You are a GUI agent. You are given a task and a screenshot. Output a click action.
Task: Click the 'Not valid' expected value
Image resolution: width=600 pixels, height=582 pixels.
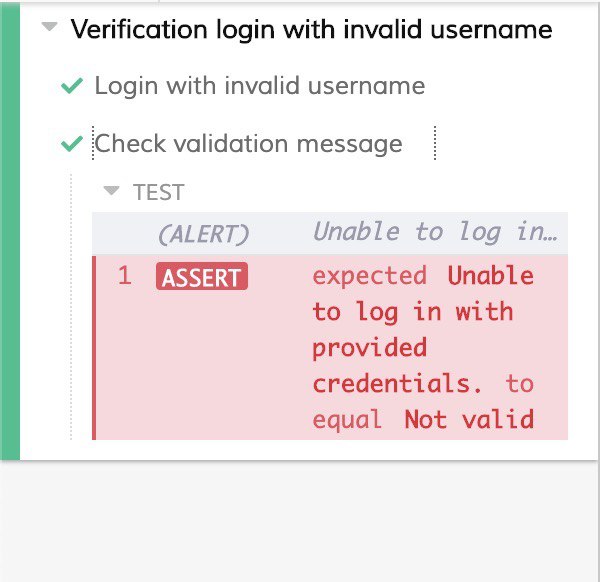[x=468, y=419]
